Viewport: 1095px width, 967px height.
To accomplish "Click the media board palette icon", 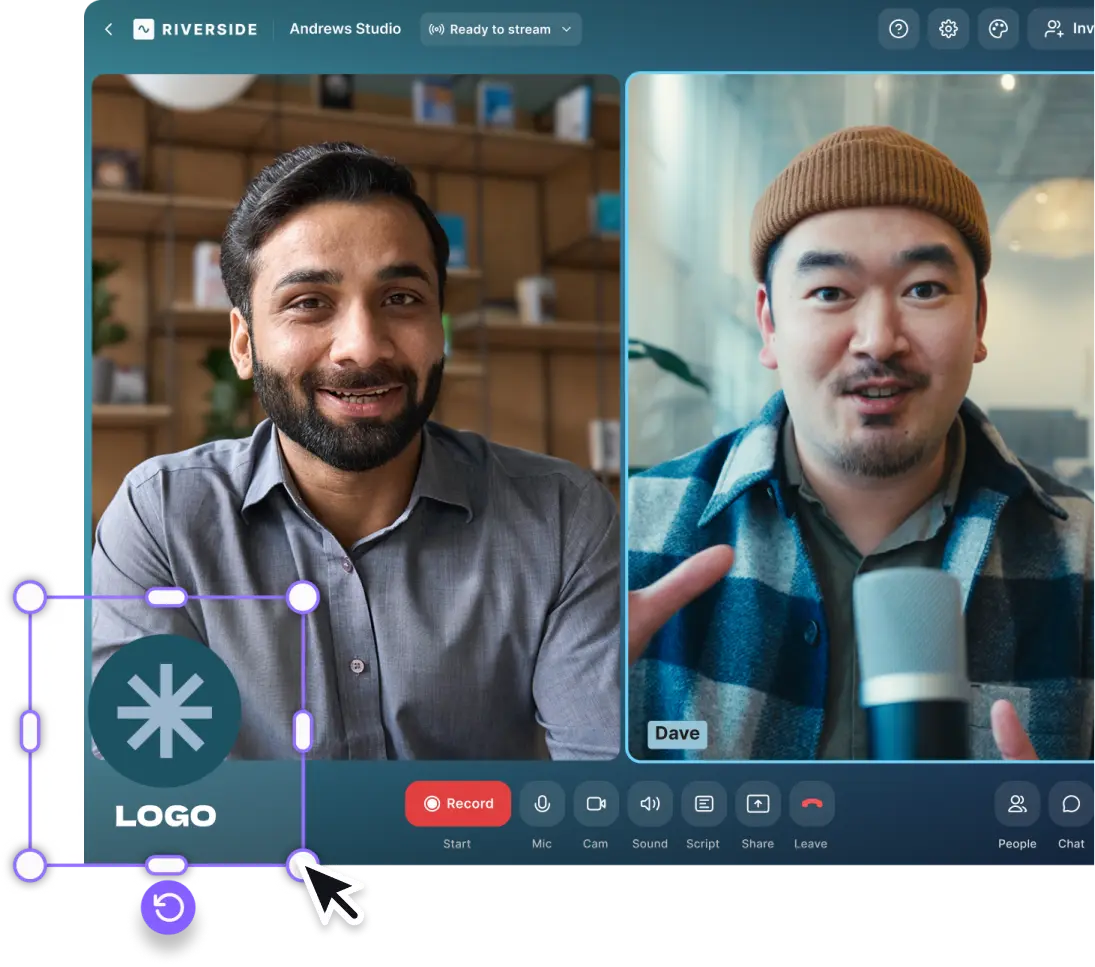I will tap(998, 29).
